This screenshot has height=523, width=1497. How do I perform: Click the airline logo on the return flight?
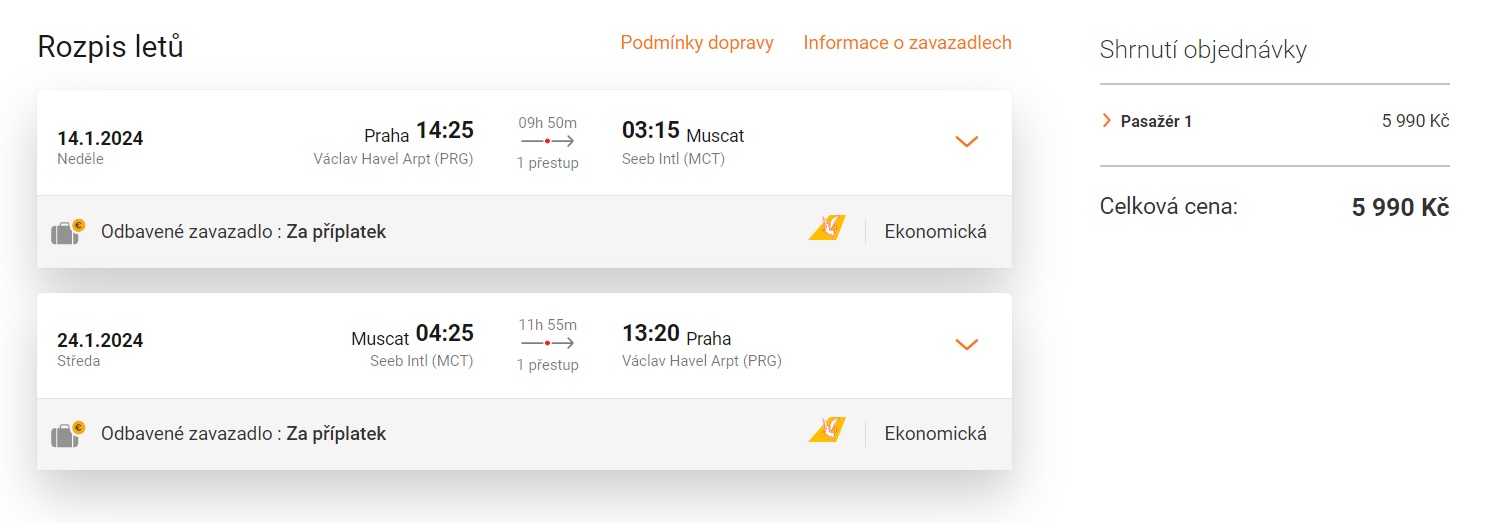(827, 431)
